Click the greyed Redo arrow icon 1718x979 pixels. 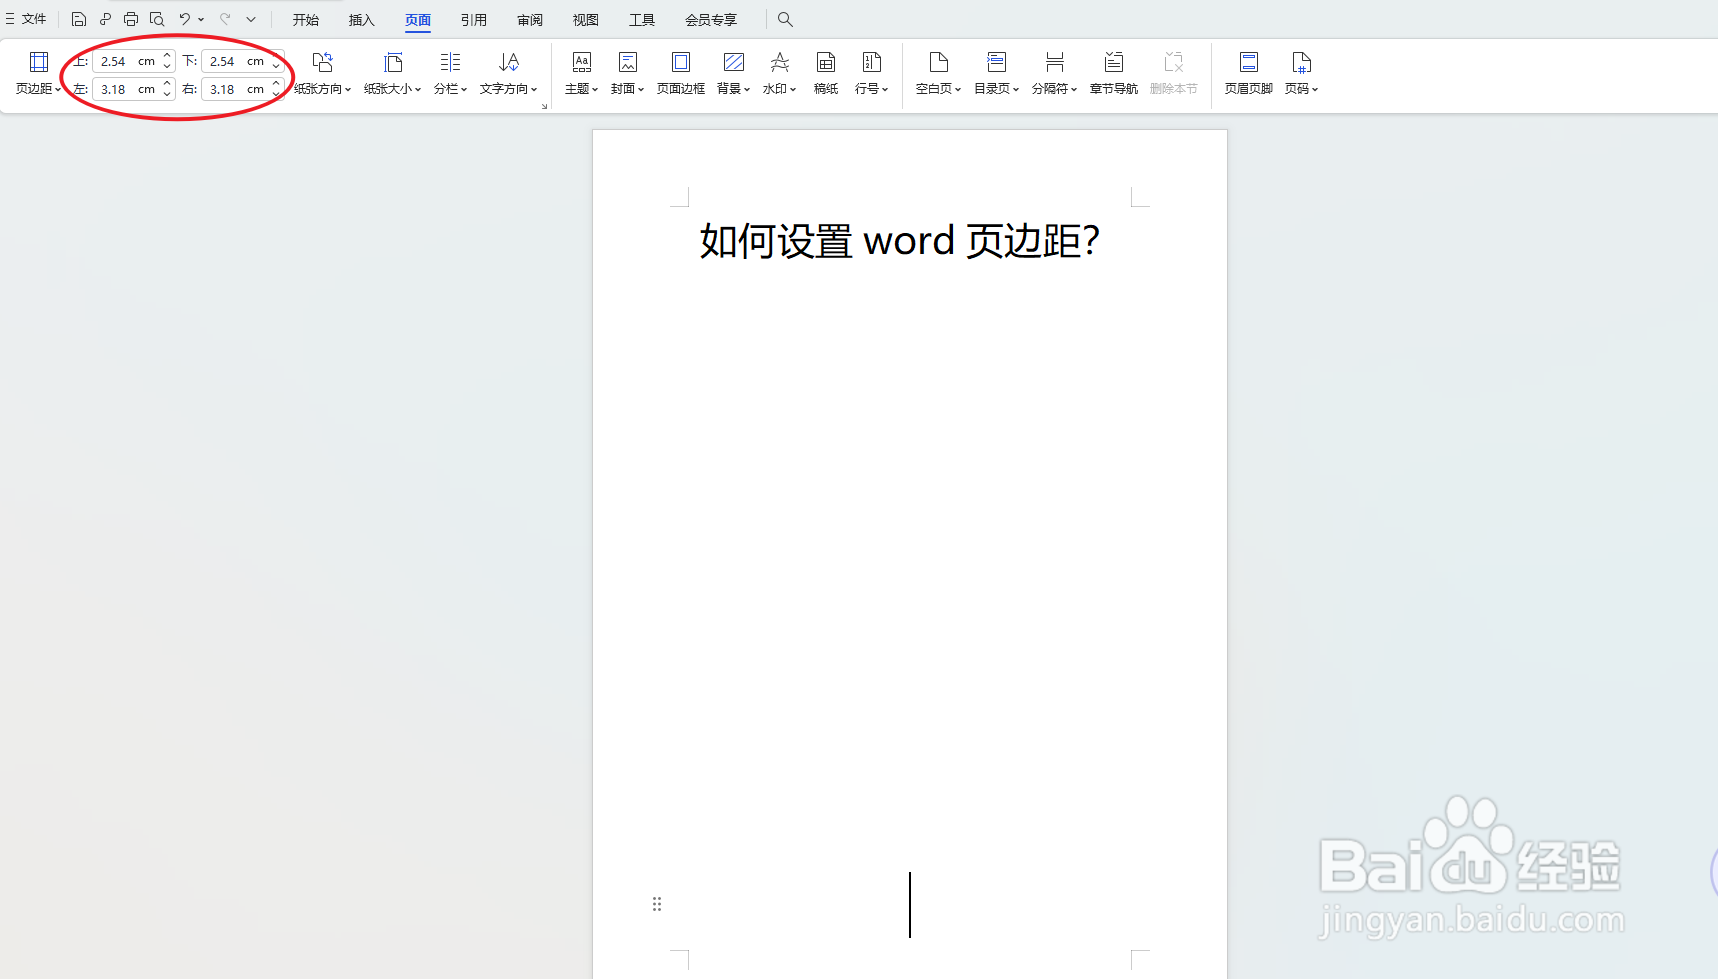click(225, 19)
